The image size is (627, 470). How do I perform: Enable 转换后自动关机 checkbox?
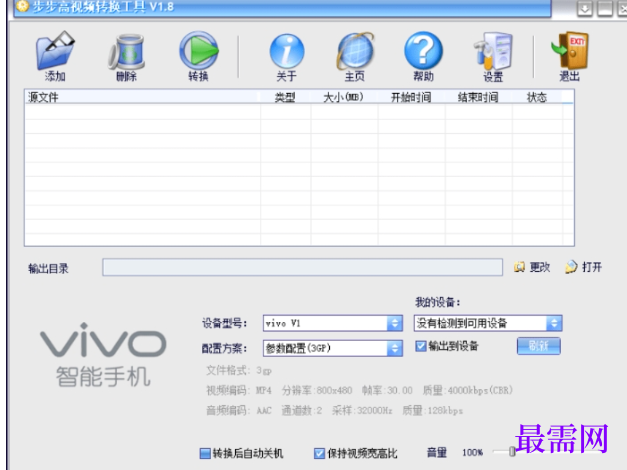coord(205,453)
